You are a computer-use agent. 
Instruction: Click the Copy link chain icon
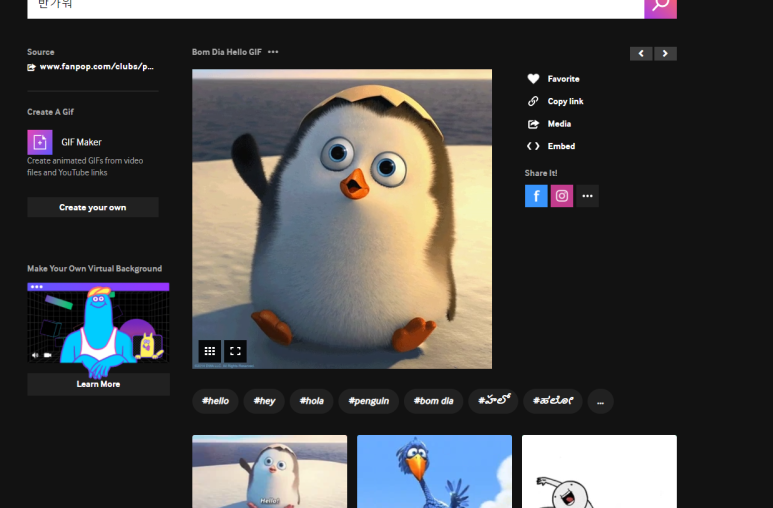(x=533, y=101)
